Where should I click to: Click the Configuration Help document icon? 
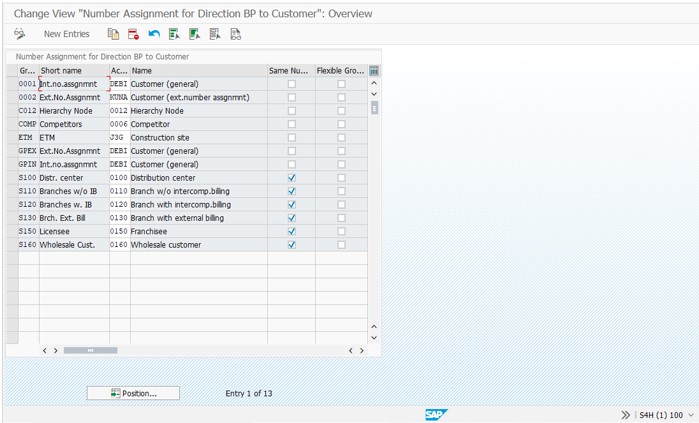(236, 34)
